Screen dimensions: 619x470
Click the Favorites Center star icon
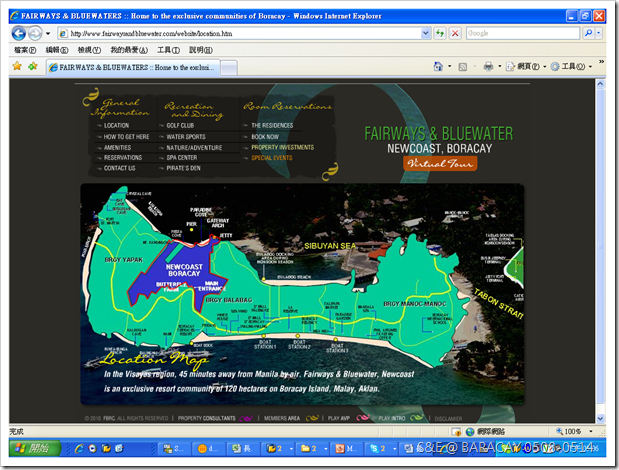tap(17, 66)
